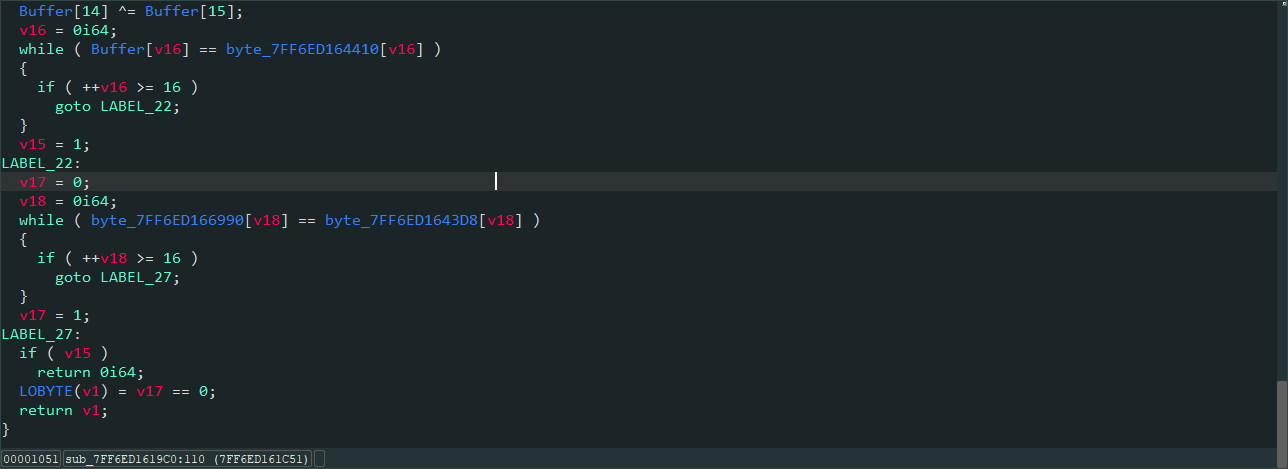The image size is (1288, 469).
Task: Click the 'return 0i64' statement
Action: [x=90, y=372]
